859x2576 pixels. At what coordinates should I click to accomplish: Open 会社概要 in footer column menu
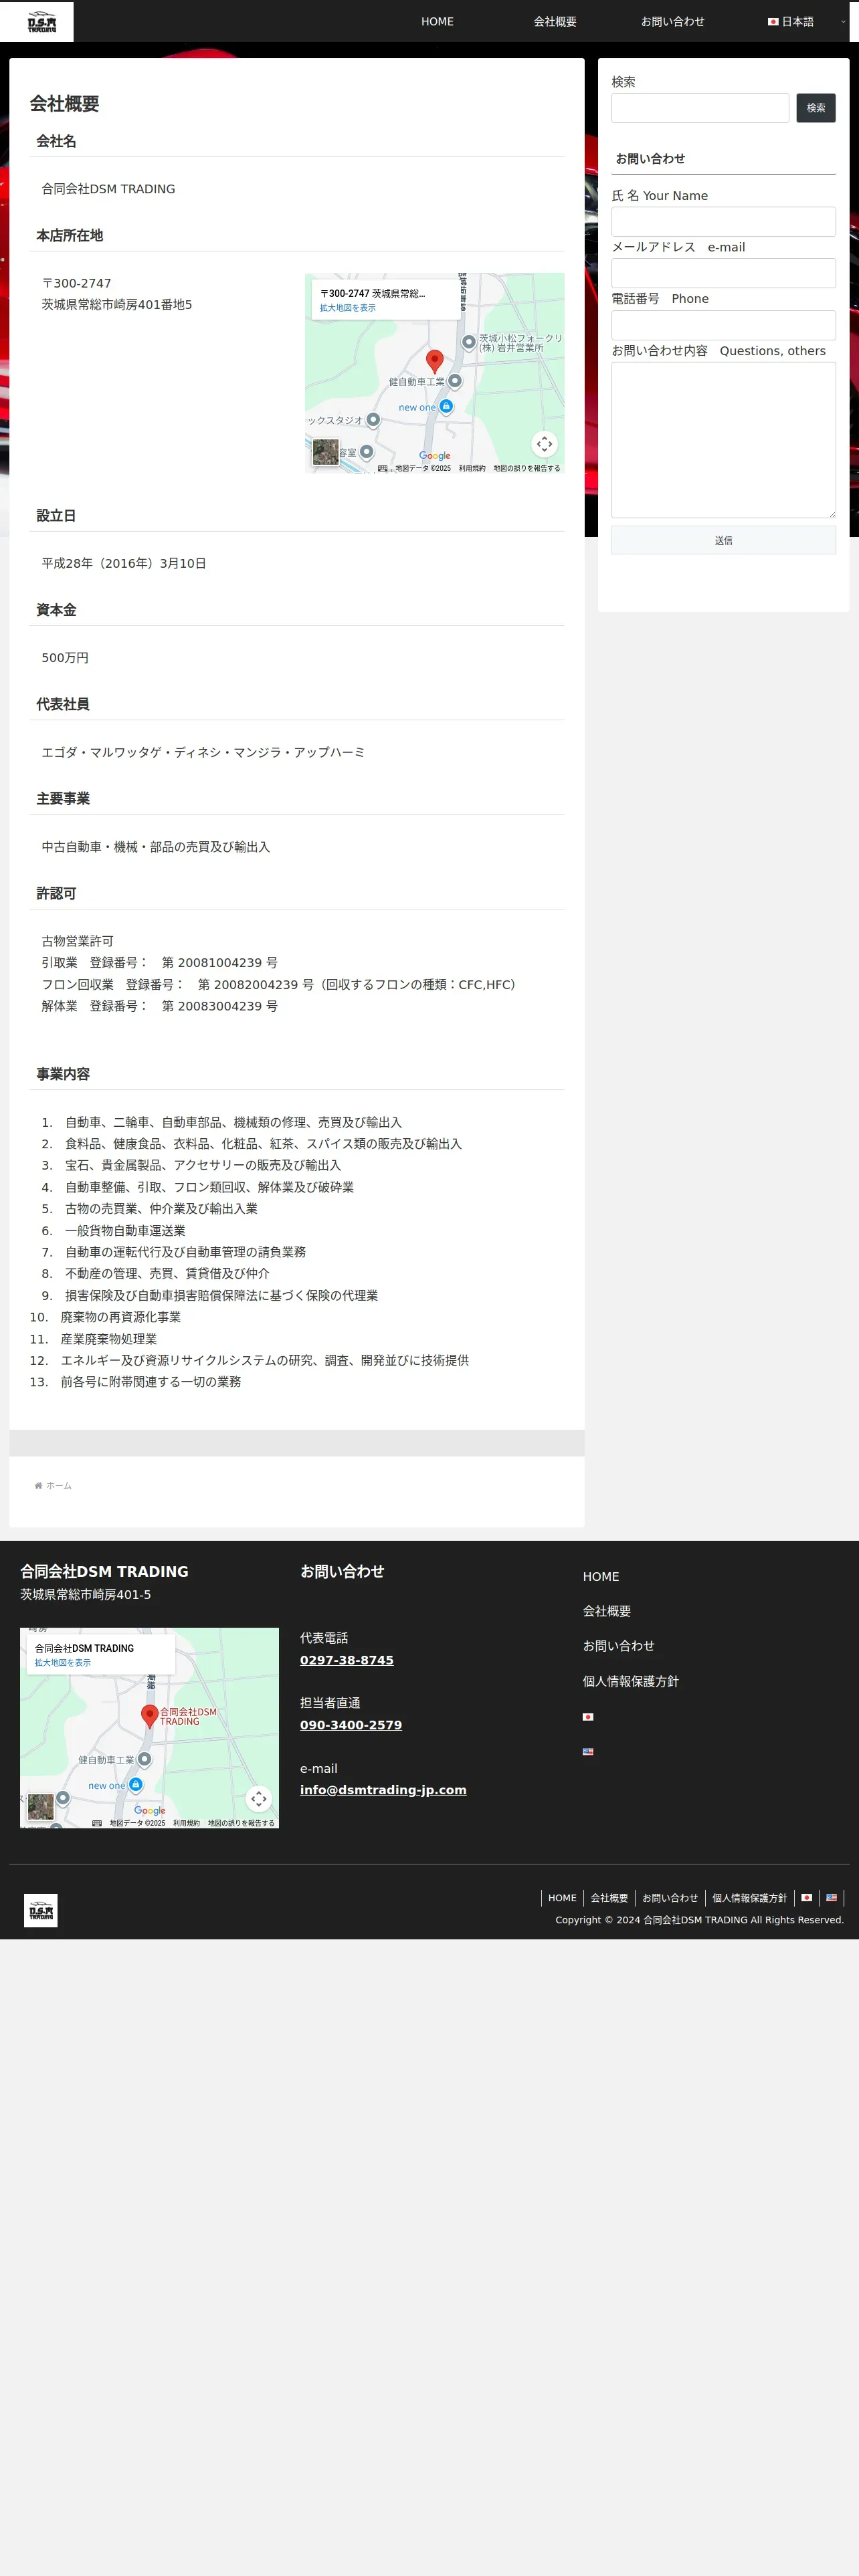click(607, 1611)
